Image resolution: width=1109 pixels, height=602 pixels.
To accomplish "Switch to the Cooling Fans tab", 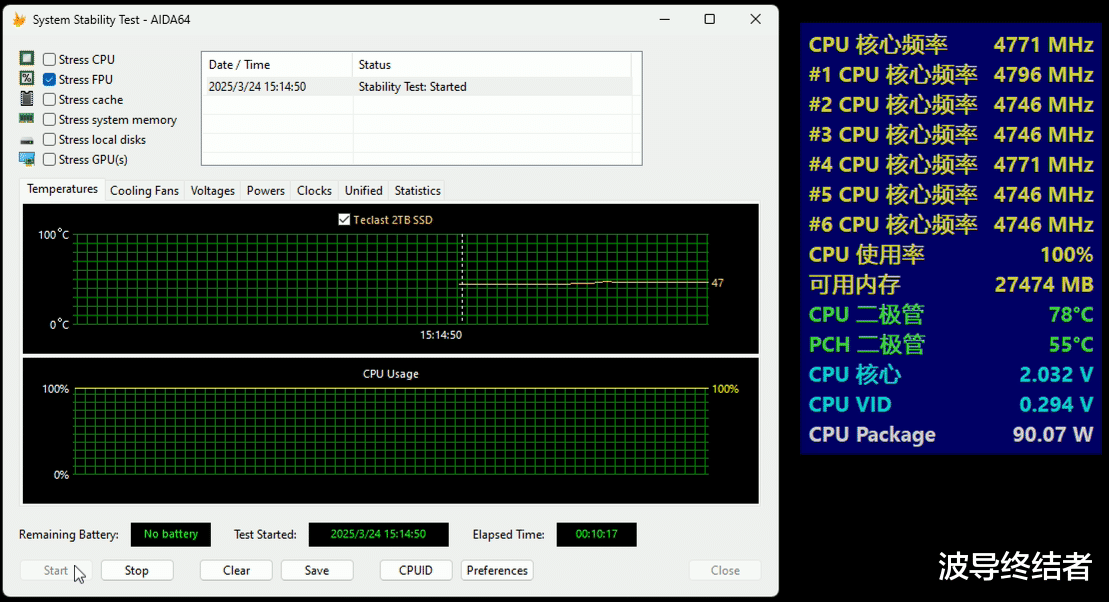I will click(144, 190).
